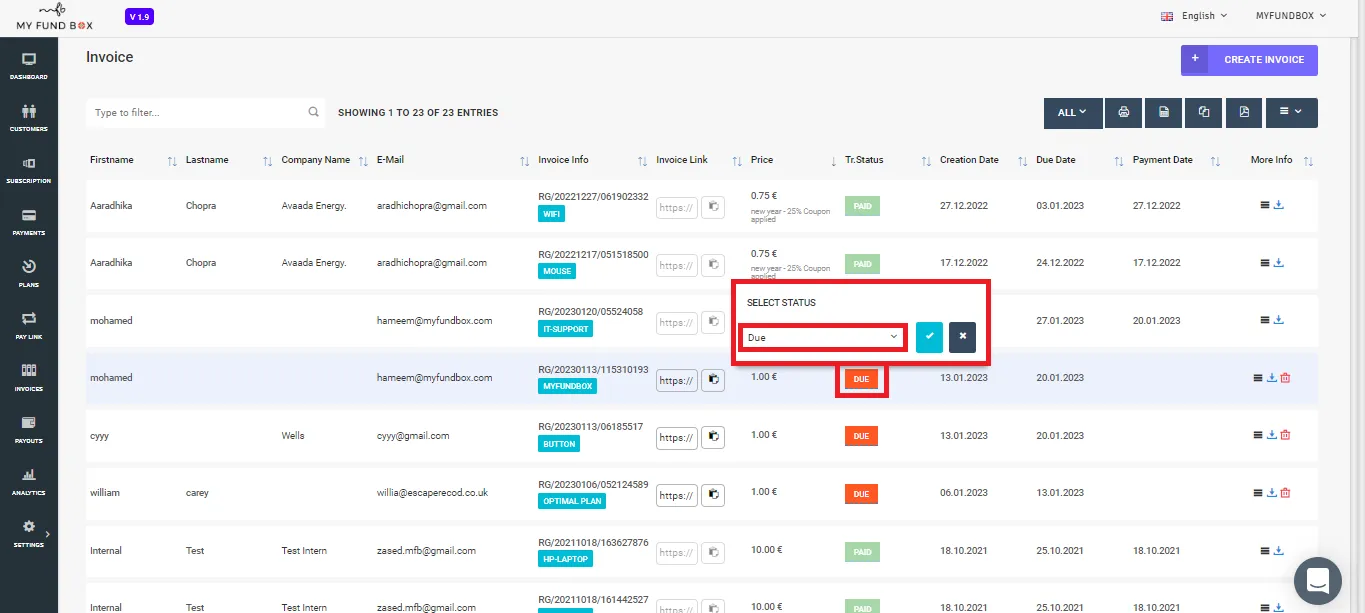The width and height of the screenshot is (1365, 613).
Task: Confirm status with the checkmark button
Action: [x=929, y=337]
